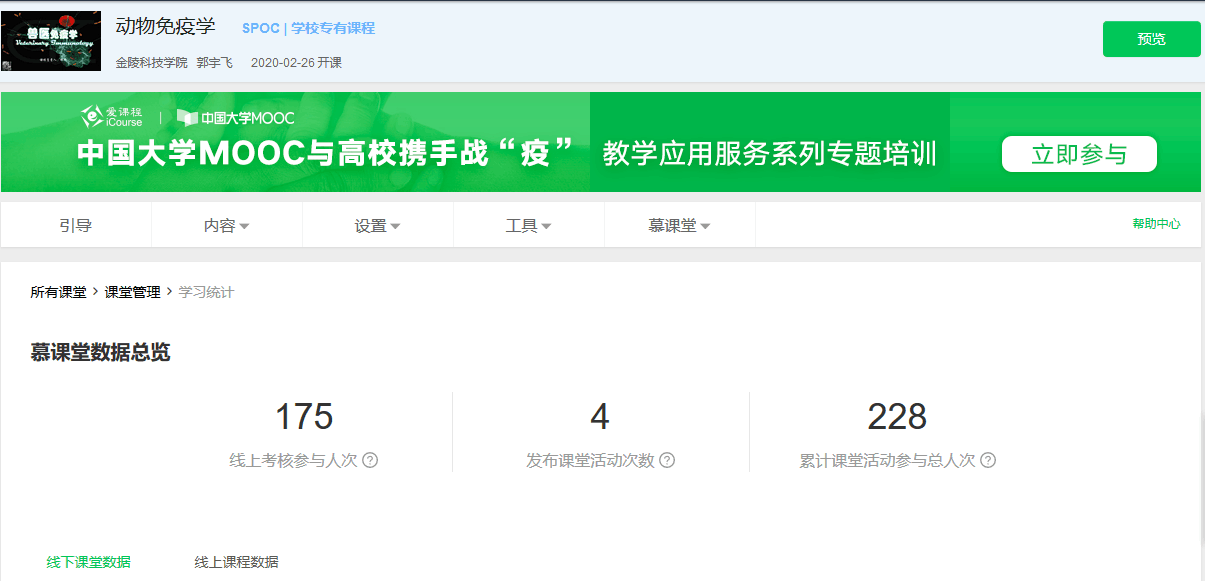The width and height of the screenshot is (1205, 581).
Task: Expand the 慕课堂 dropdown menu
Action: [680, 226]
